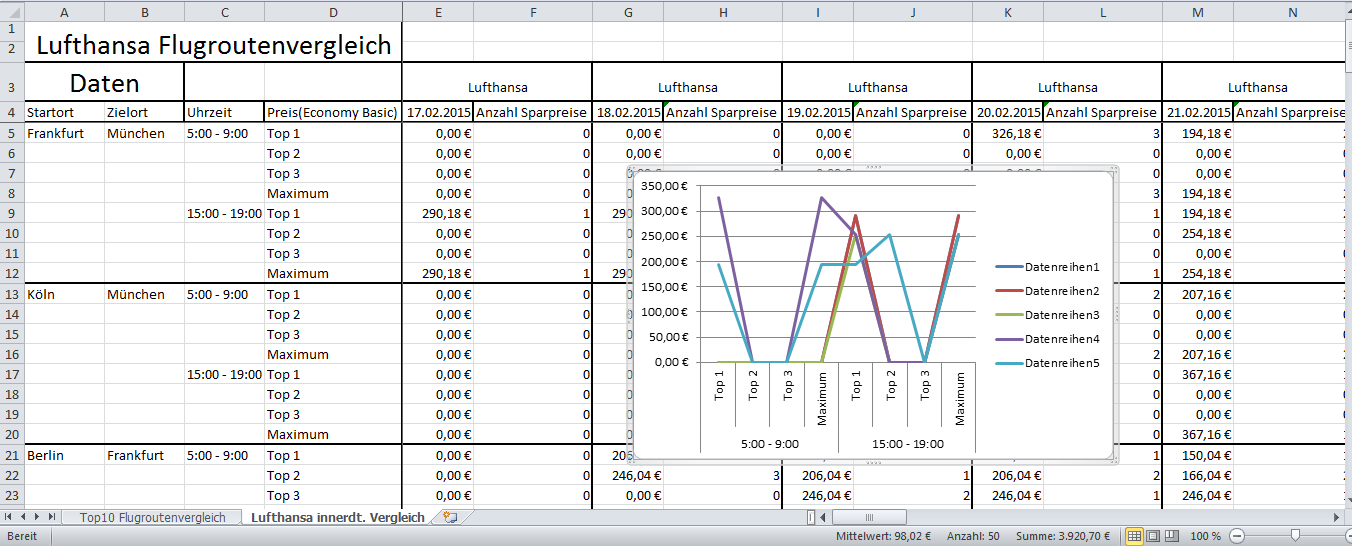Click the zoom out minus button
This screenshot has height=546, width=1352.
click(1237, 536)
